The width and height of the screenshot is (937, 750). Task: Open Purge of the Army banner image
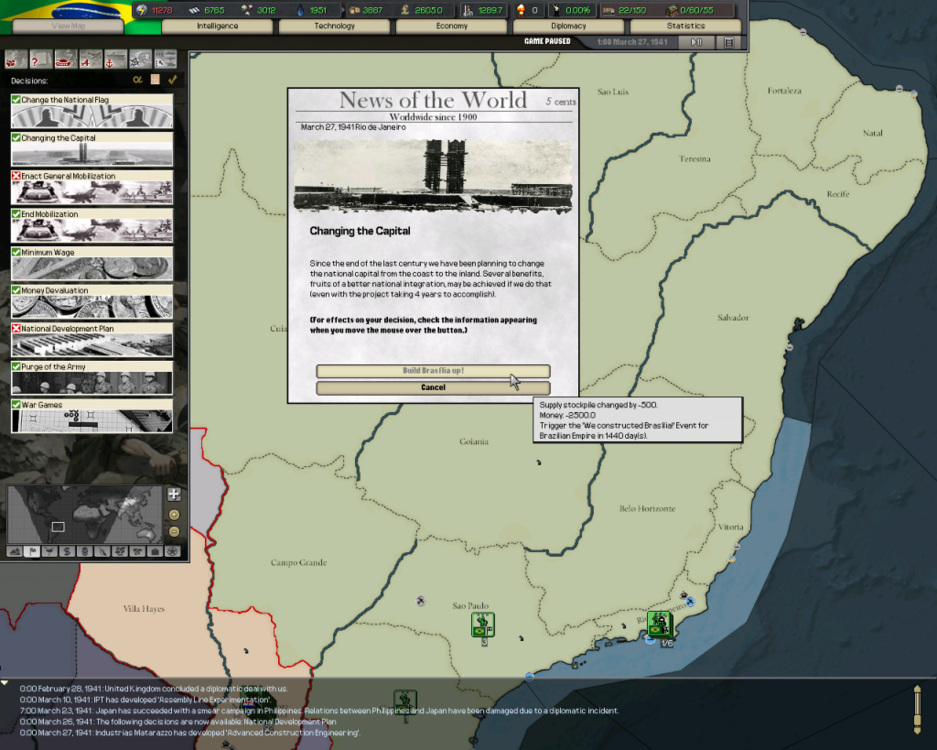tap(92, 382)
